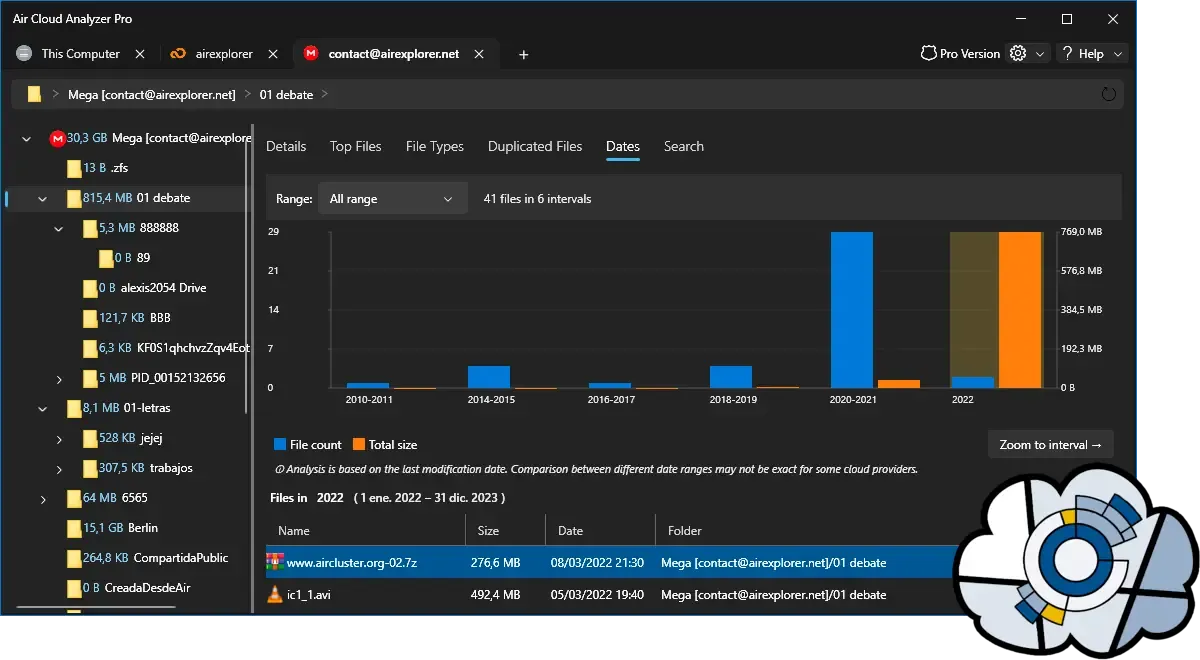The width and height of the screenshot is (1200, 660).
Task: Click the blue 2014-2015 chart bar
Action: tap(489, 377)
